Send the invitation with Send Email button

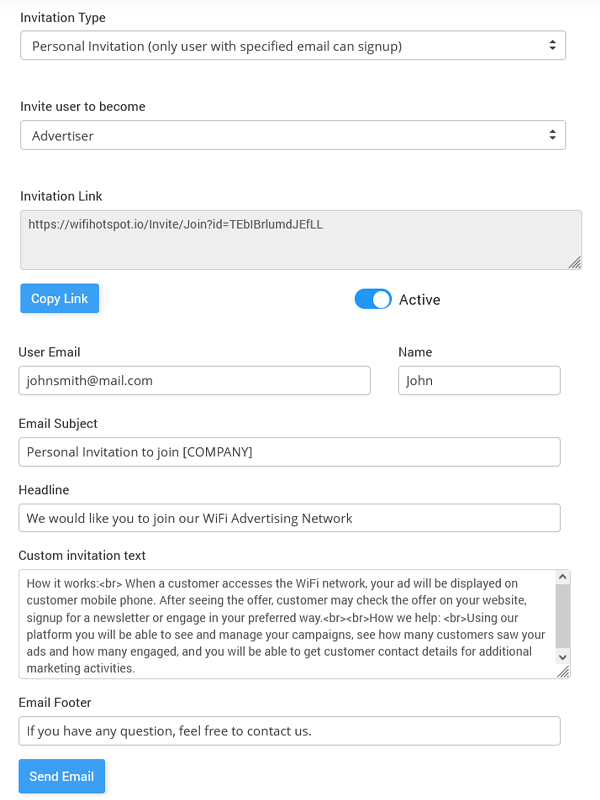61,776
